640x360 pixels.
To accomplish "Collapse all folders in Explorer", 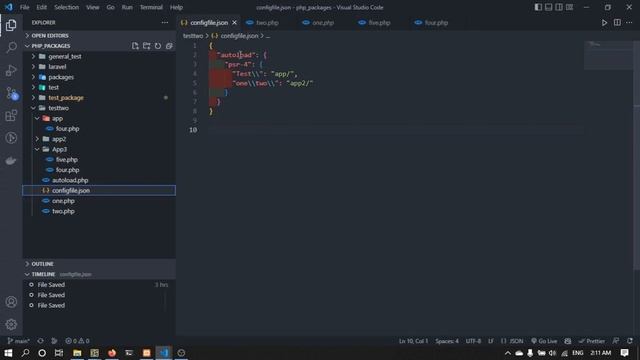I will (169, 46).
